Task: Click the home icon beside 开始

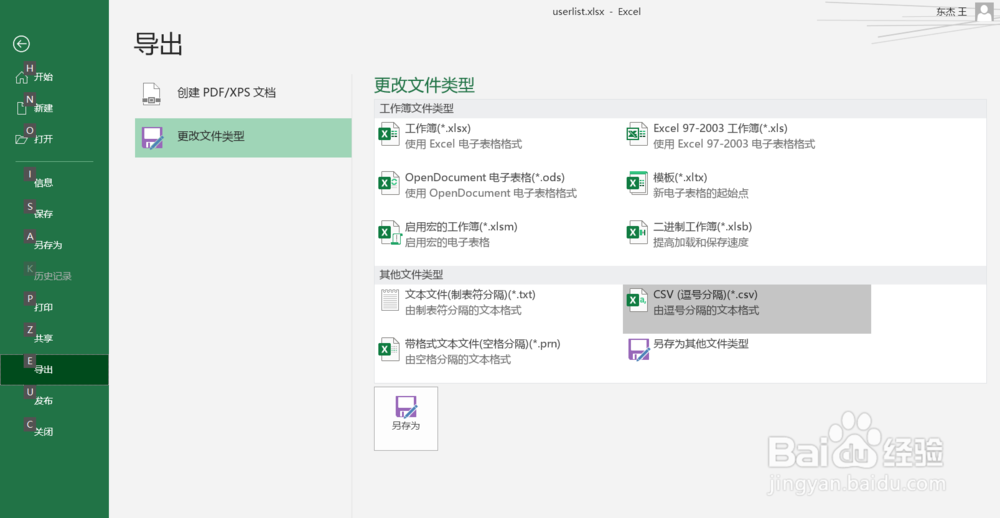Action: click(22, 77)
